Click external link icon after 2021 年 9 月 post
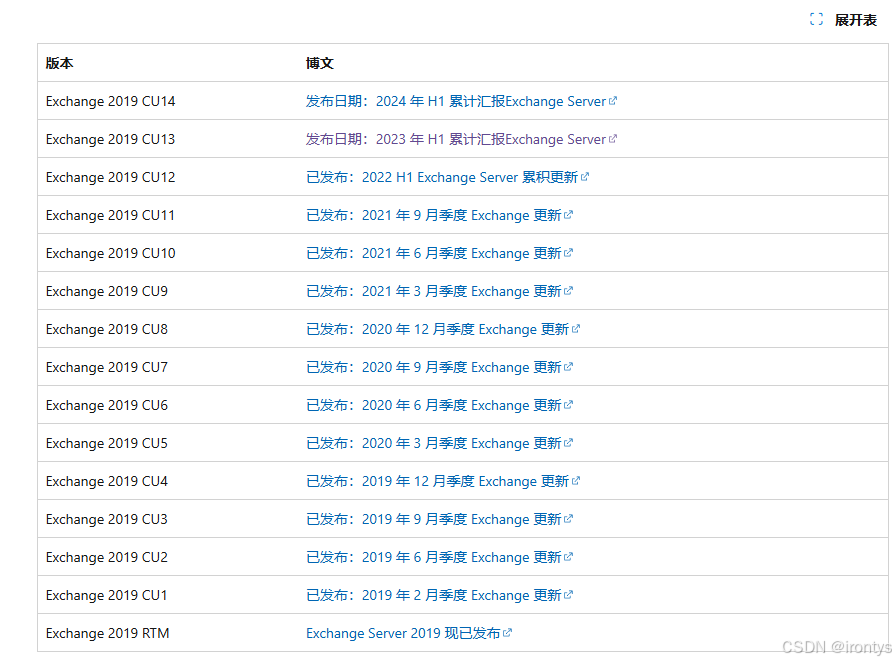The height and width of the screenshot is (662, 896). click(x=568, y=215)
